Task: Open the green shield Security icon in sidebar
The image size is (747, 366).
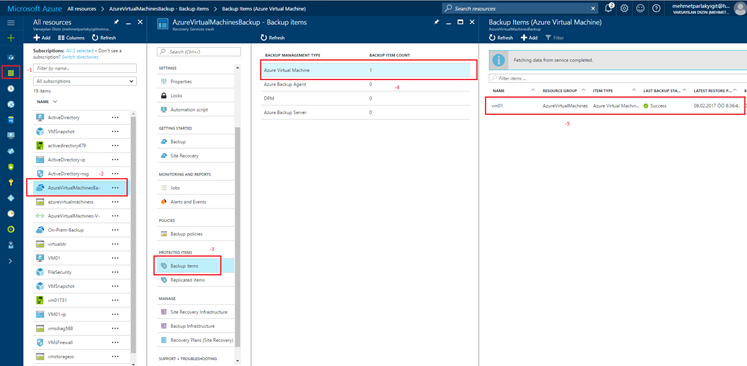Action: 11,167
